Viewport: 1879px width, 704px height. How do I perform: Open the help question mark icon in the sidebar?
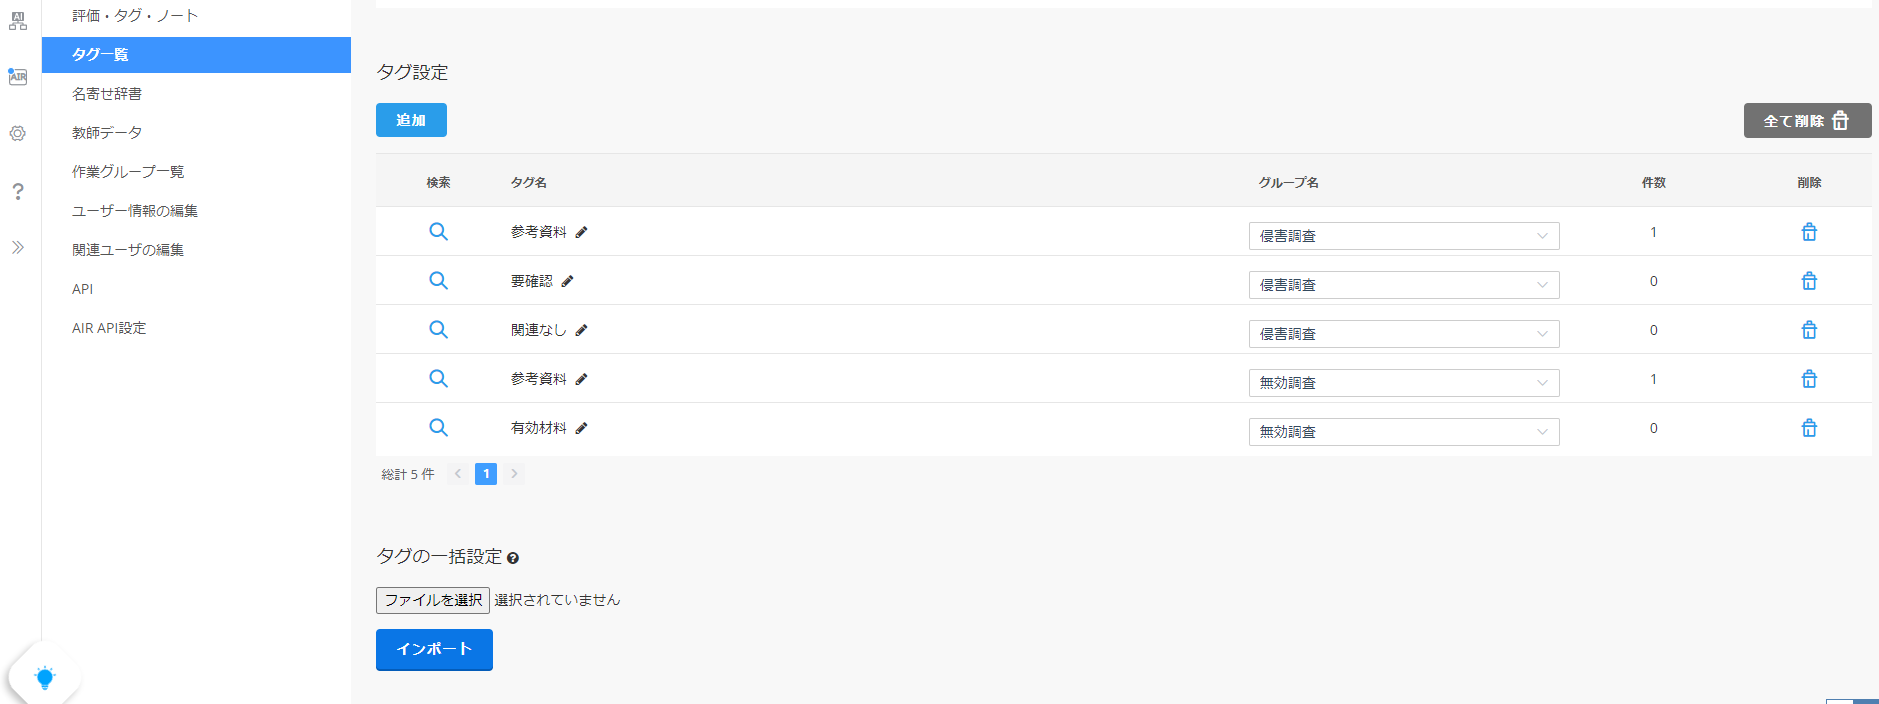pyautogui.click(x=18, y=191)
